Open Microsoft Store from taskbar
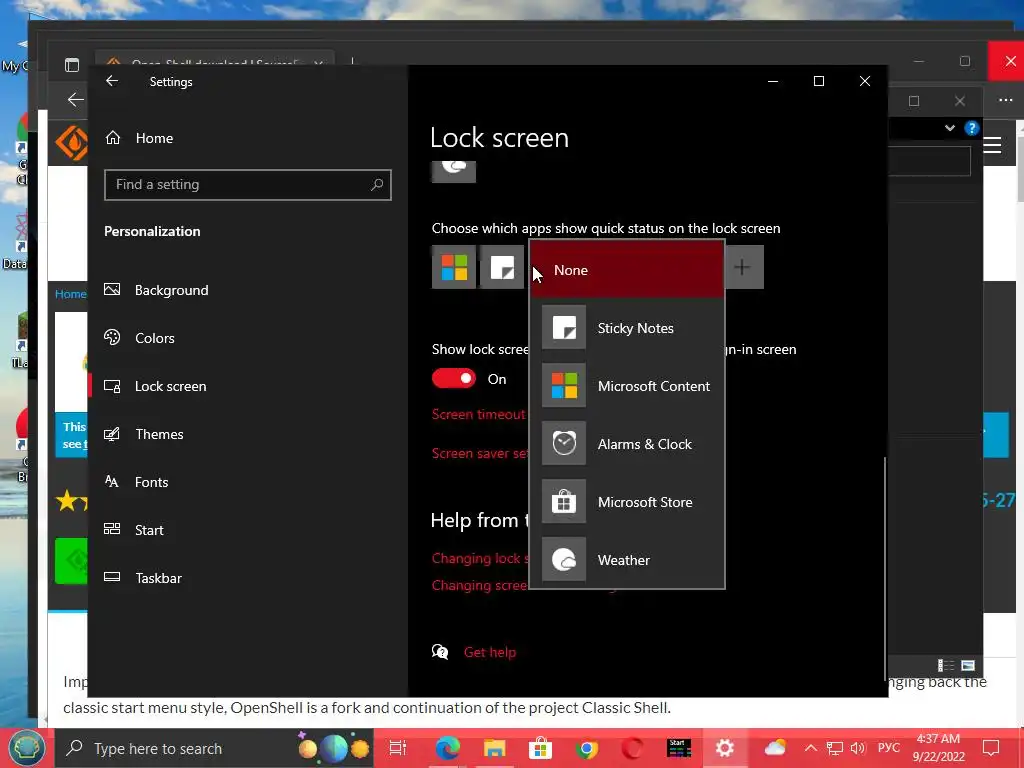The image size is (1024, 768). (541, 748)
